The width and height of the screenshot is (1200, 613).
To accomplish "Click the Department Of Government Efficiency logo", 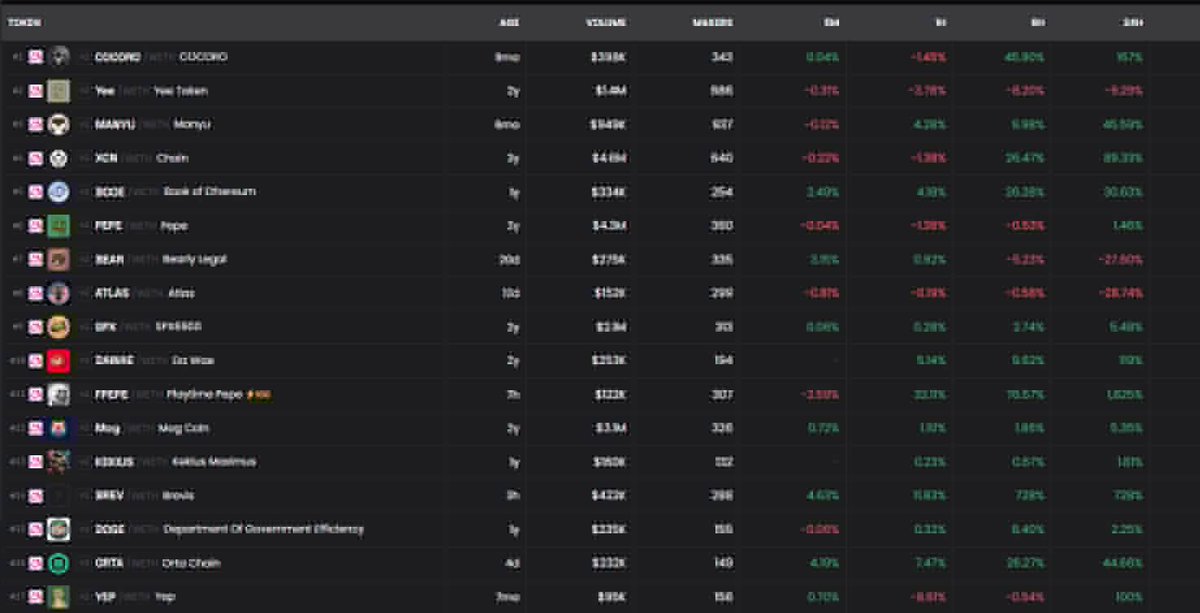I will tap(59, 529).
